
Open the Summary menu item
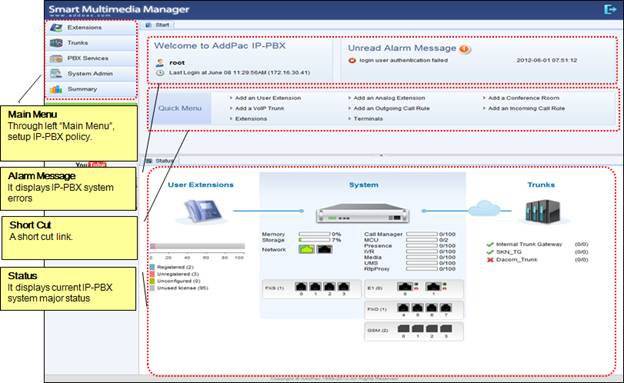coord(92,89)
